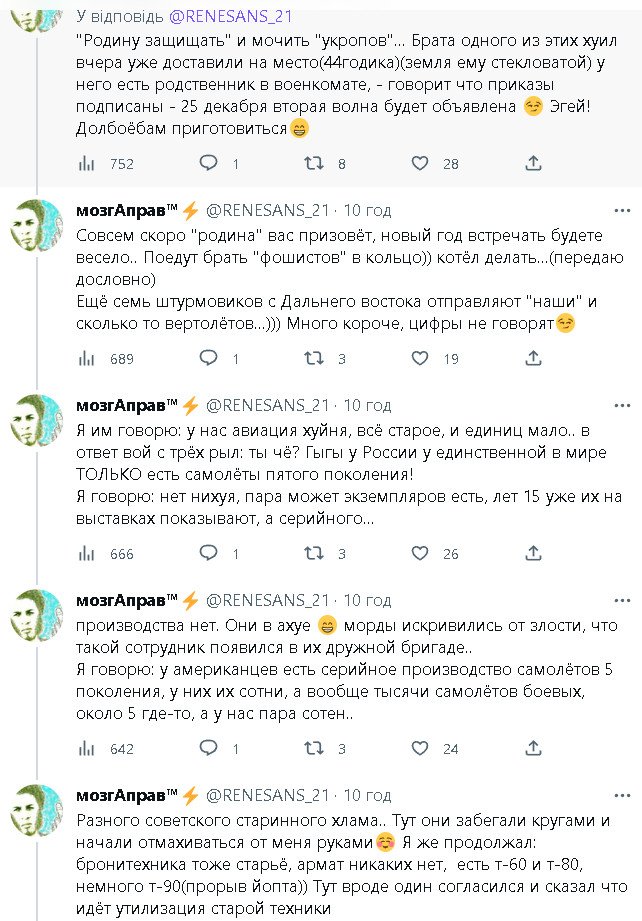Click reply icon on tweet with 752 views
This screenshot has width=642, height=921.
click(x=208, y=163)
